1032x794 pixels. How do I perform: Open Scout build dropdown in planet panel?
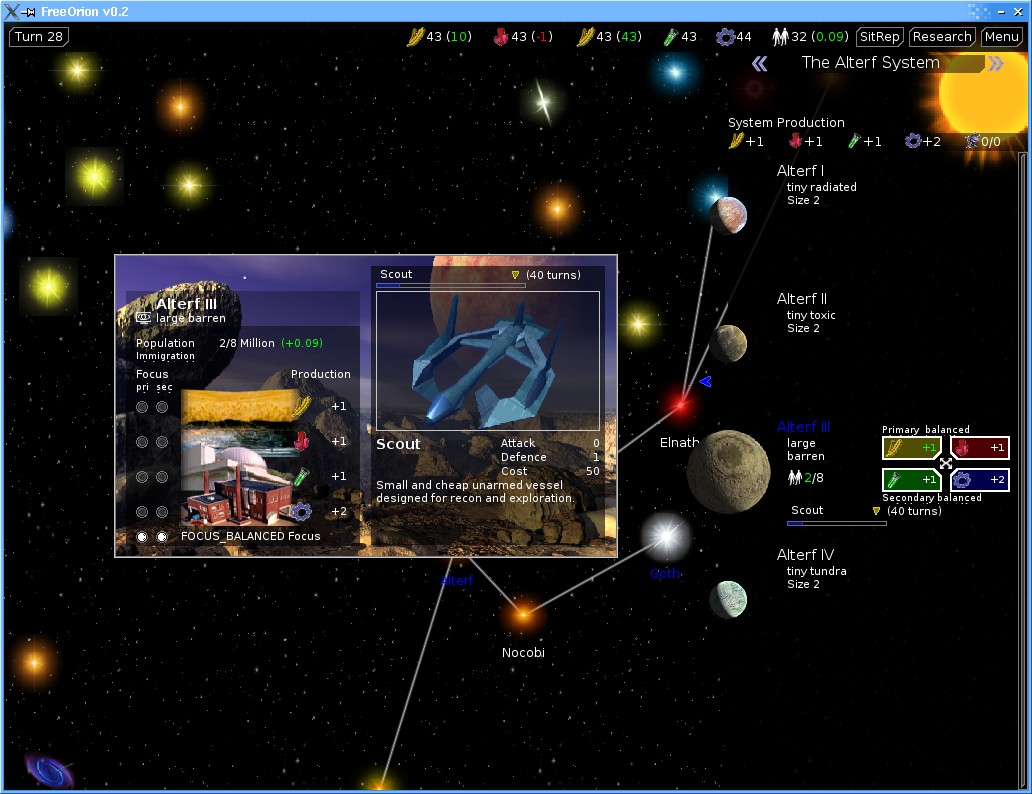(516, 275)
